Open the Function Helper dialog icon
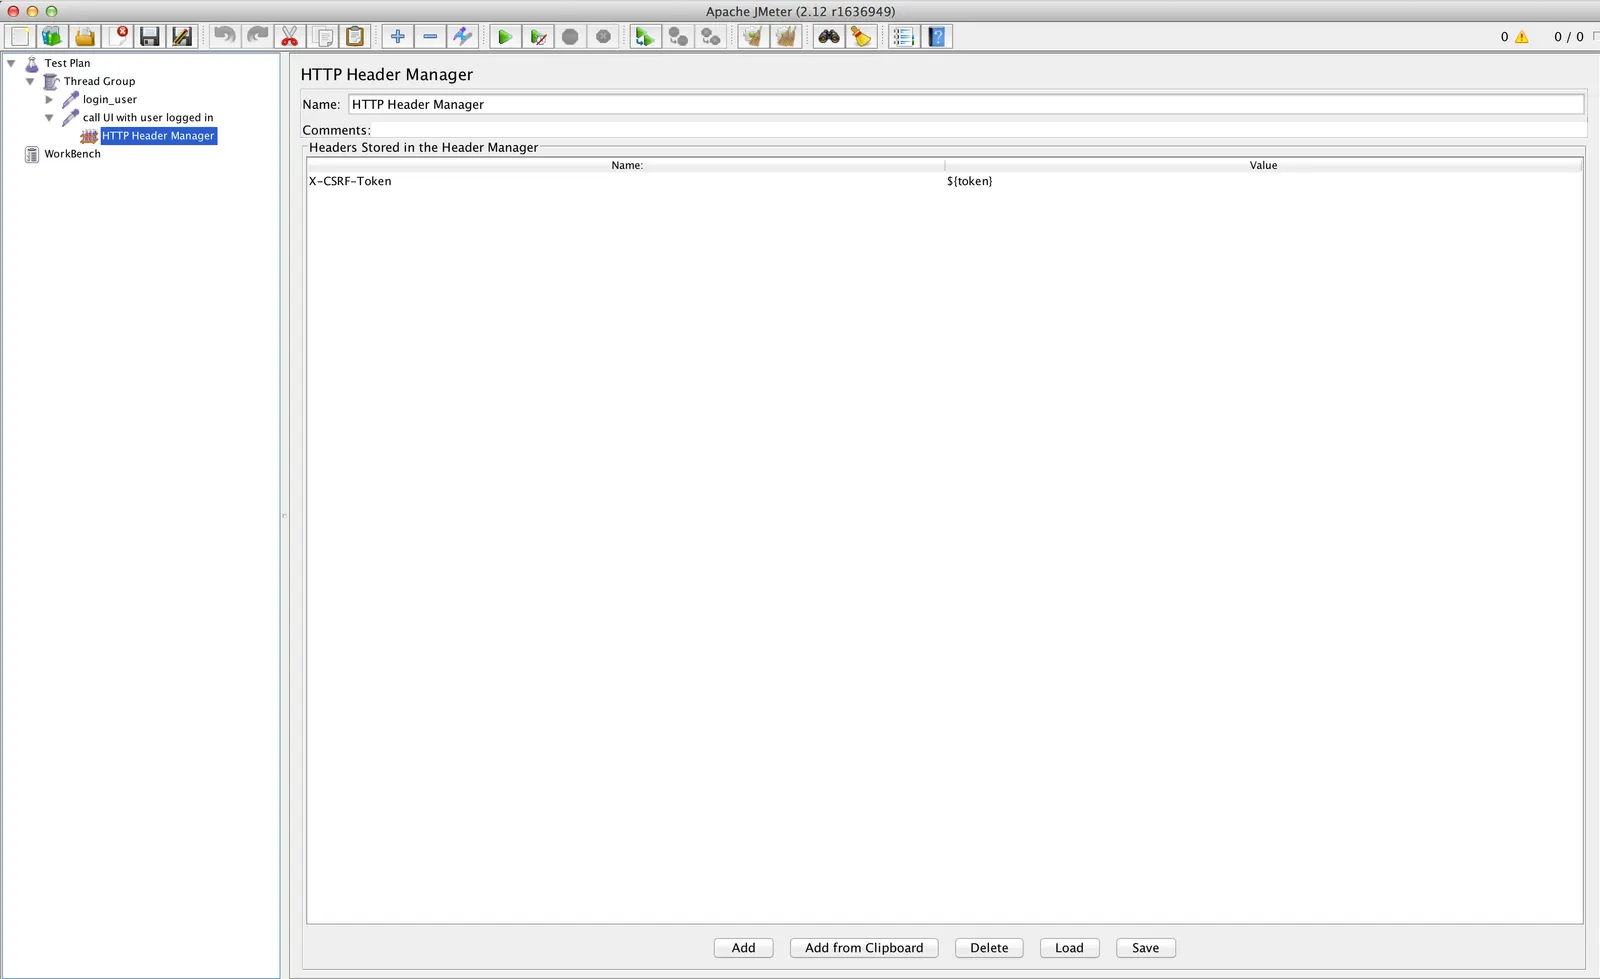The height and width of the screenshot is (979, 1600). (904, 37)
